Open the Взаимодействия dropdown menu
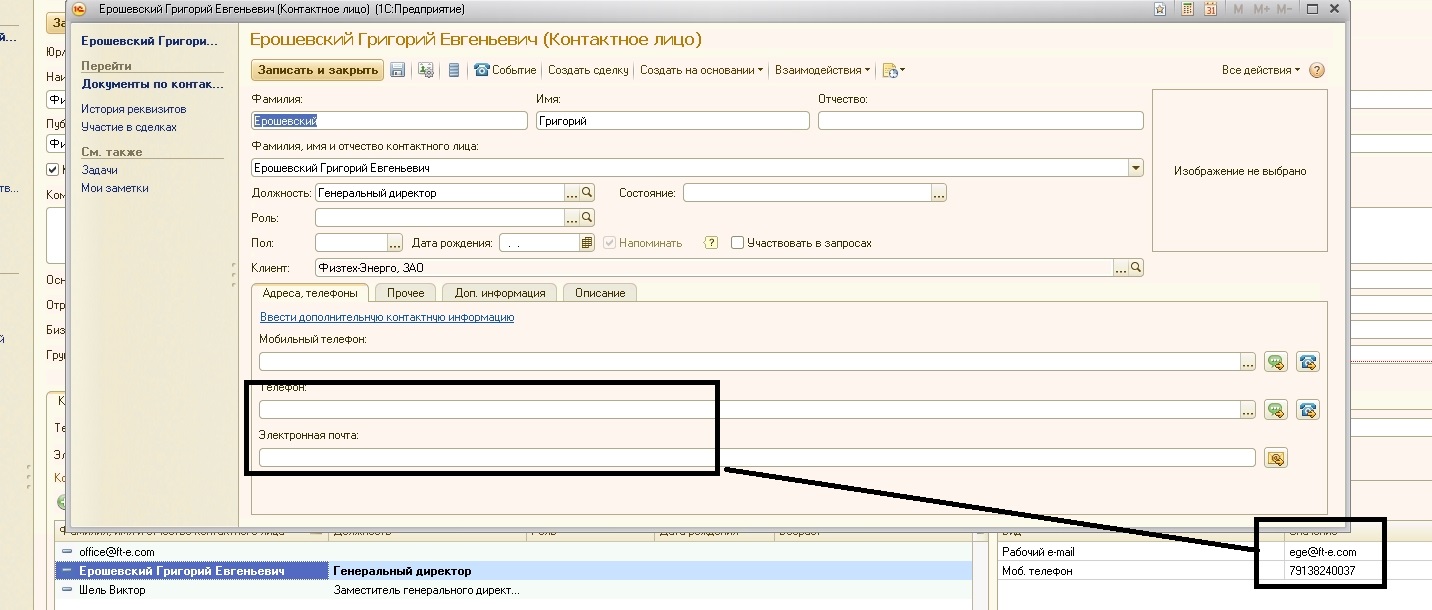 click(822, 70)
